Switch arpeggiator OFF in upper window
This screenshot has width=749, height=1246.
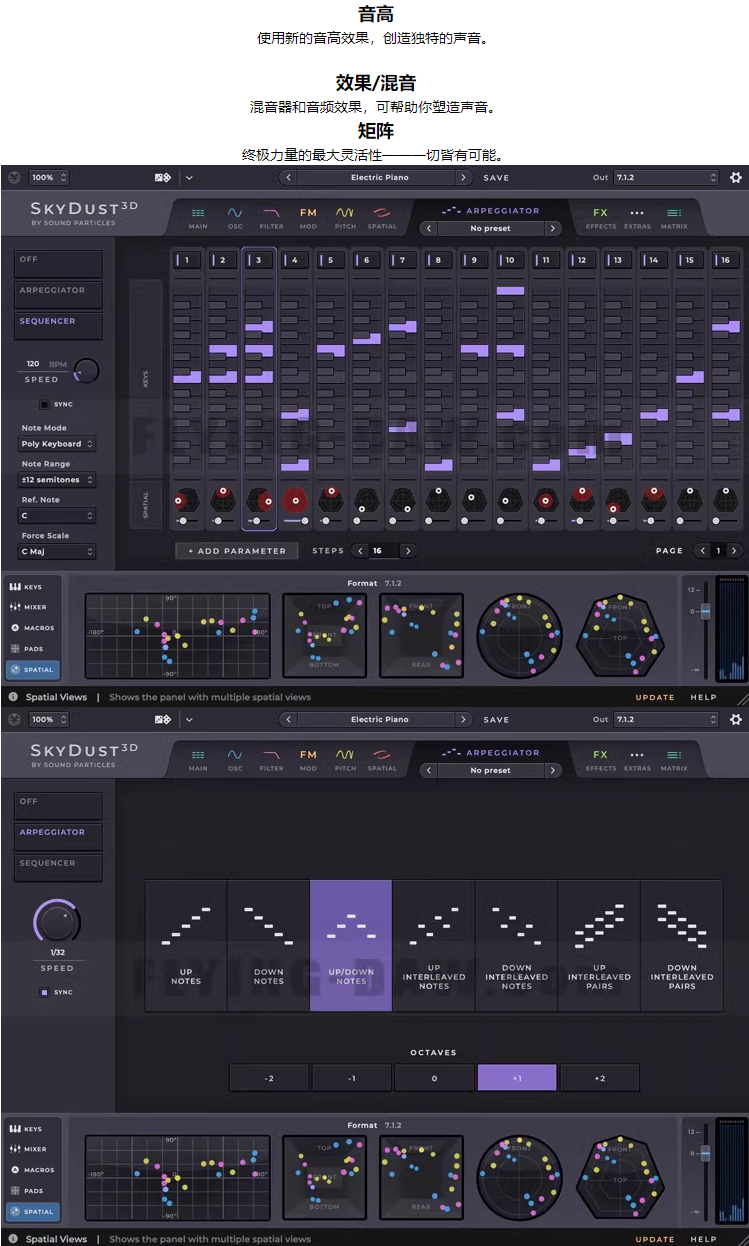click(x=58, y=264)
